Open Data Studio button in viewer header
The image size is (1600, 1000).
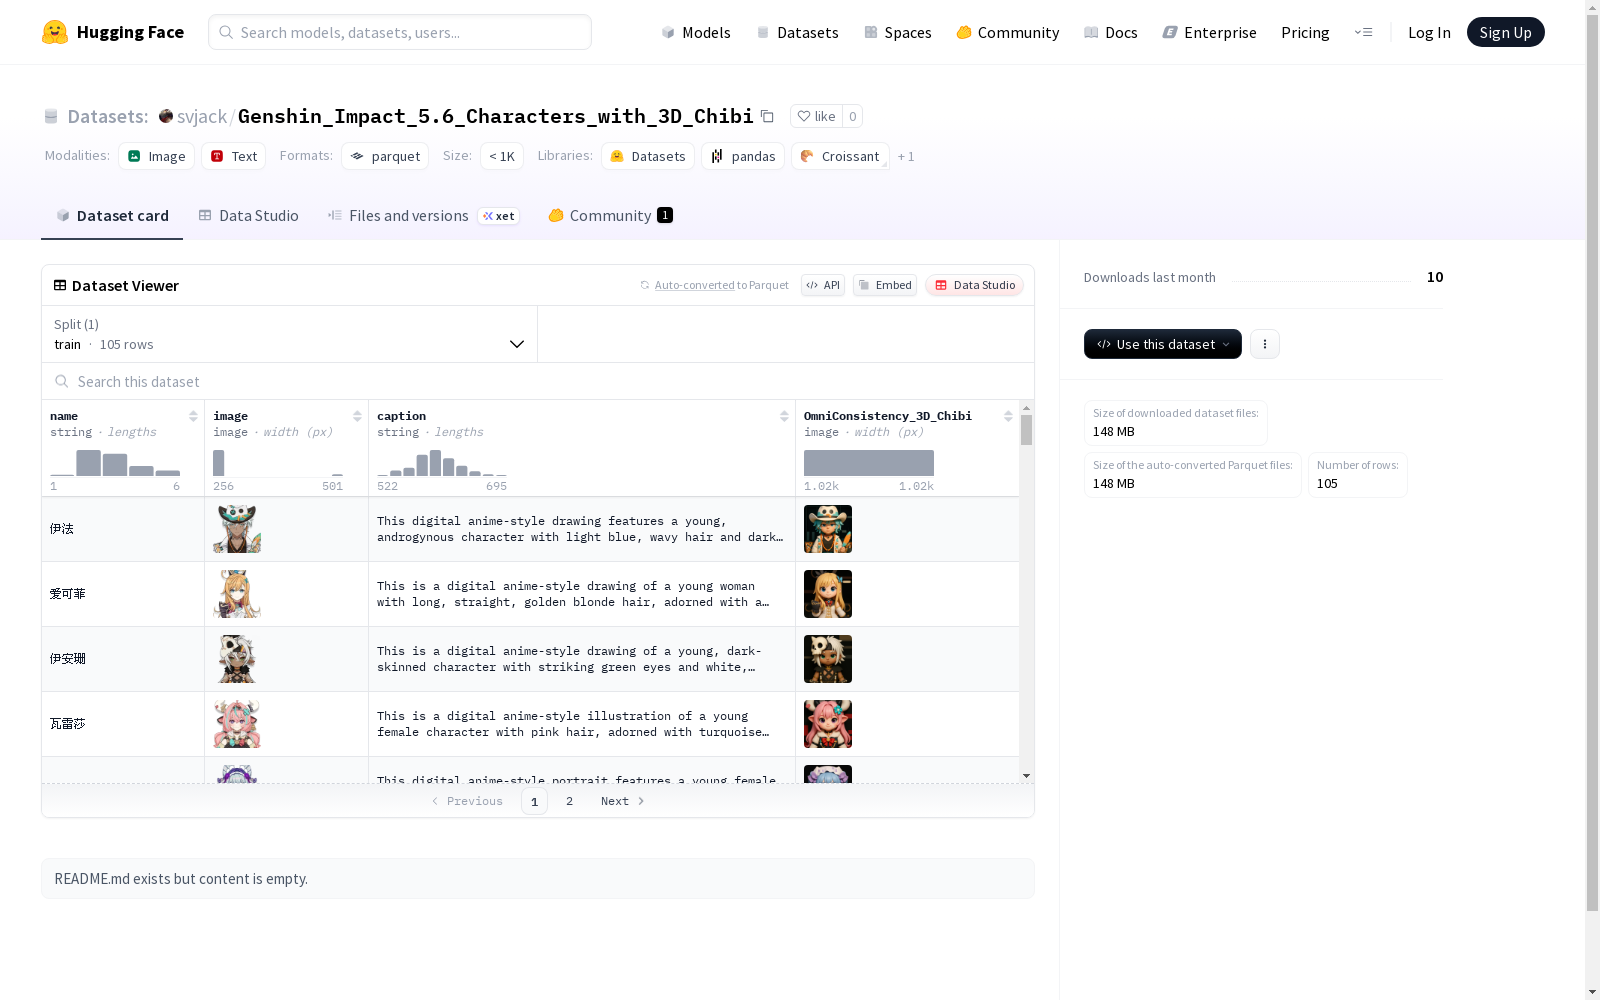click(974, 285)
